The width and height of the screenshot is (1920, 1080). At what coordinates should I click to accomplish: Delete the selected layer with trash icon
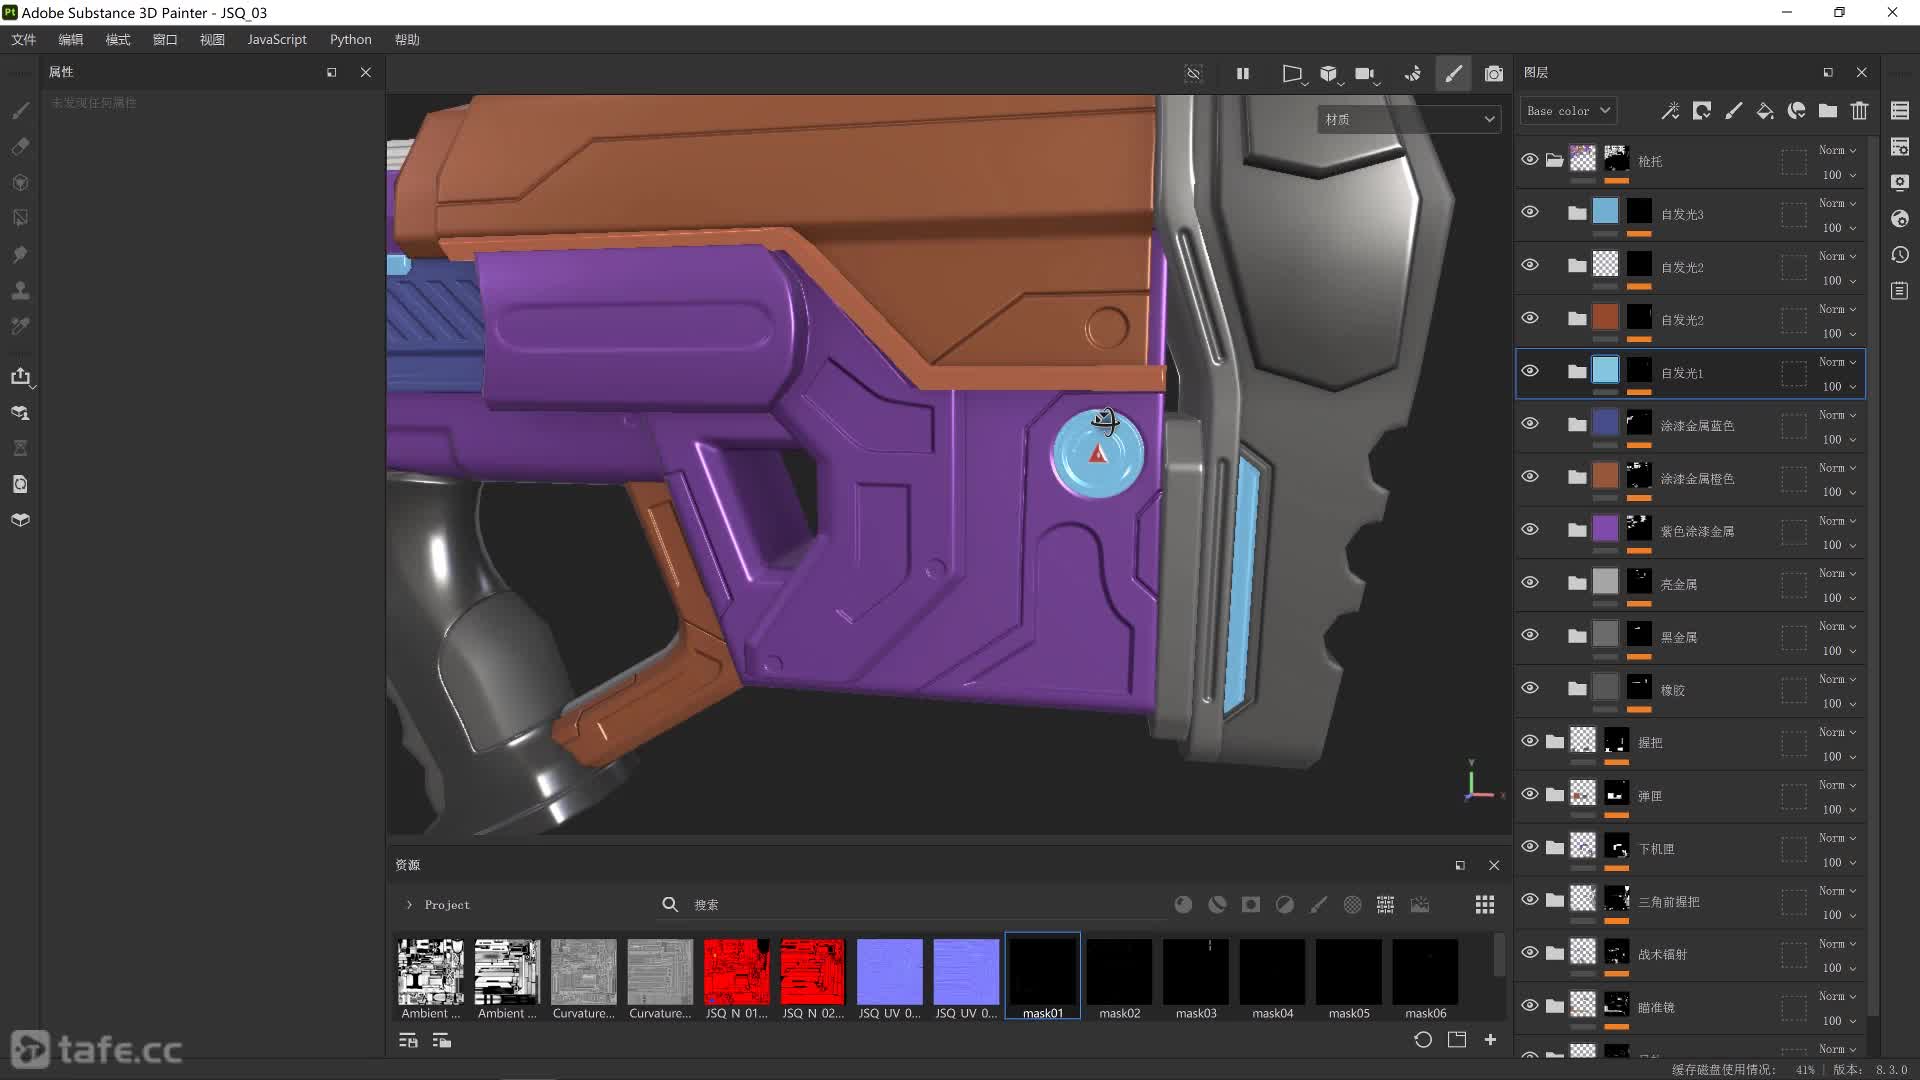1859,111
